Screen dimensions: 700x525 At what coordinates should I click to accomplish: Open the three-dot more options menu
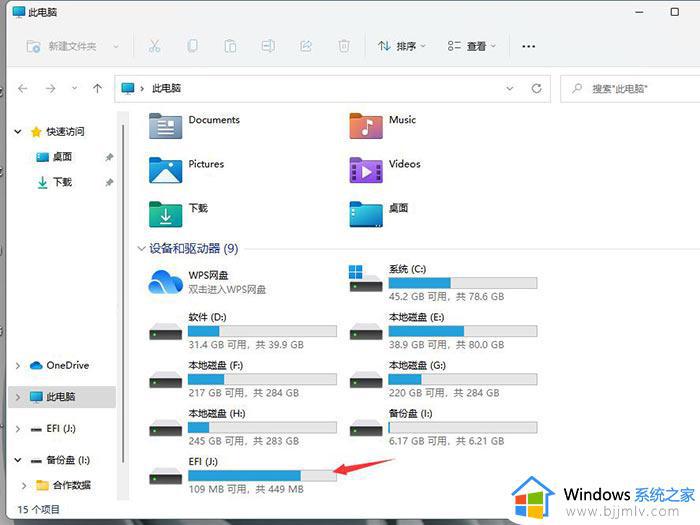[x=529, y=46]
